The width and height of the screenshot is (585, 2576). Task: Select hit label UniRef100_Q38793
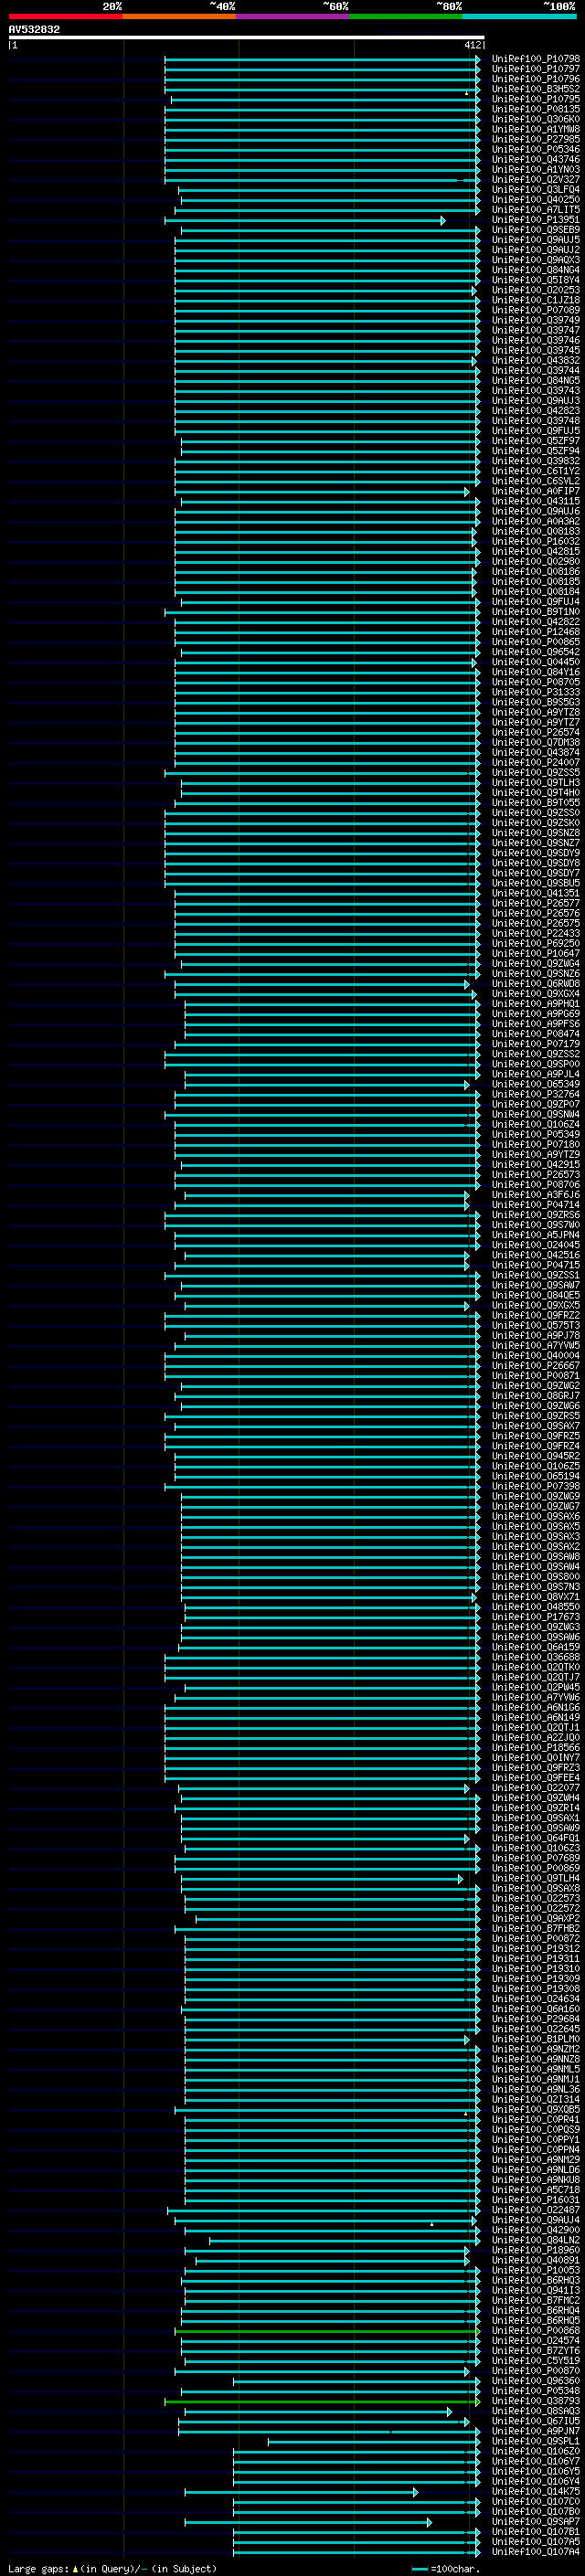pyautogui.click(x=536, y=2400)
